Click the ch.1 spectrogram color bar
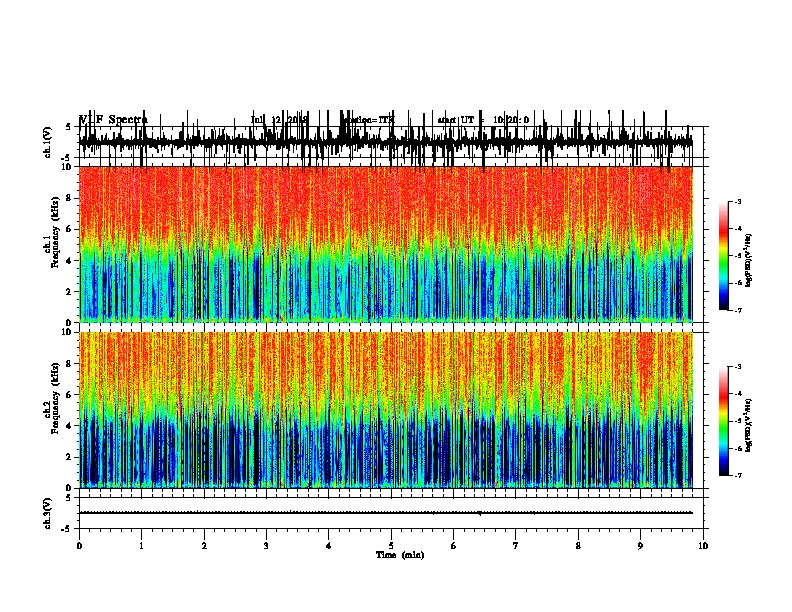Screen dimensions: 792x612 724,256
